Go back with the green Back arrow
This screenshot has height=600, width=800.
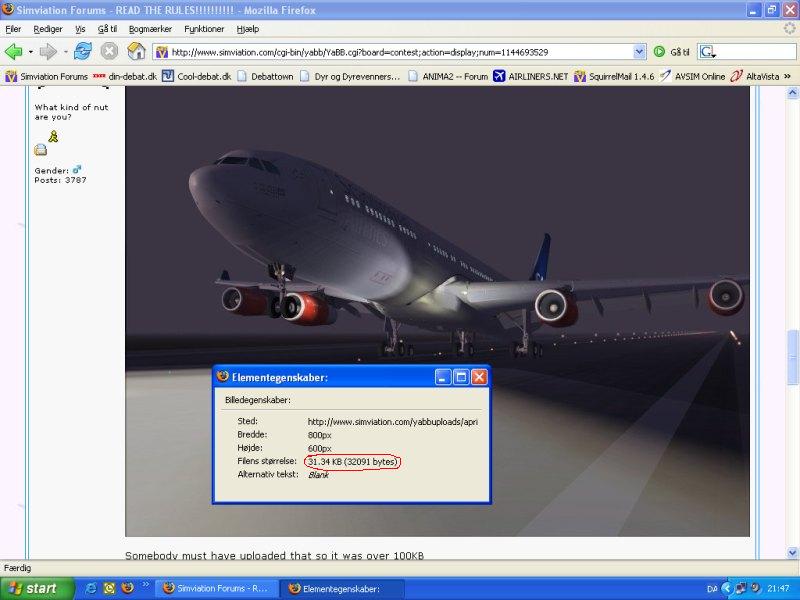(x=14, y=52)
